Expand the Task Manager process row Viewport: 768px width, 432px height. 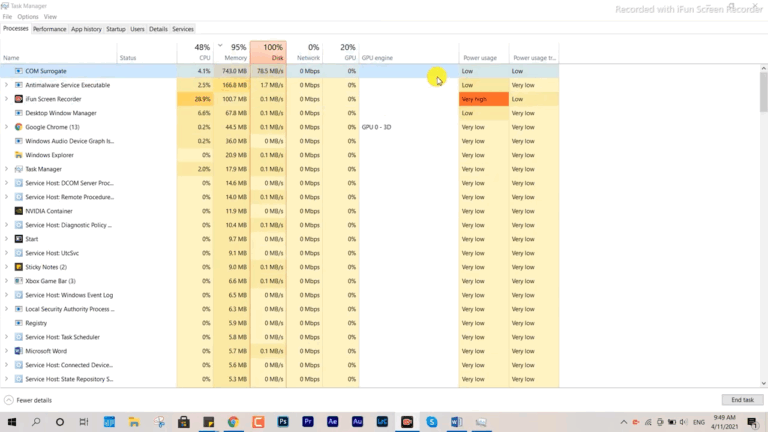(6, 169)
